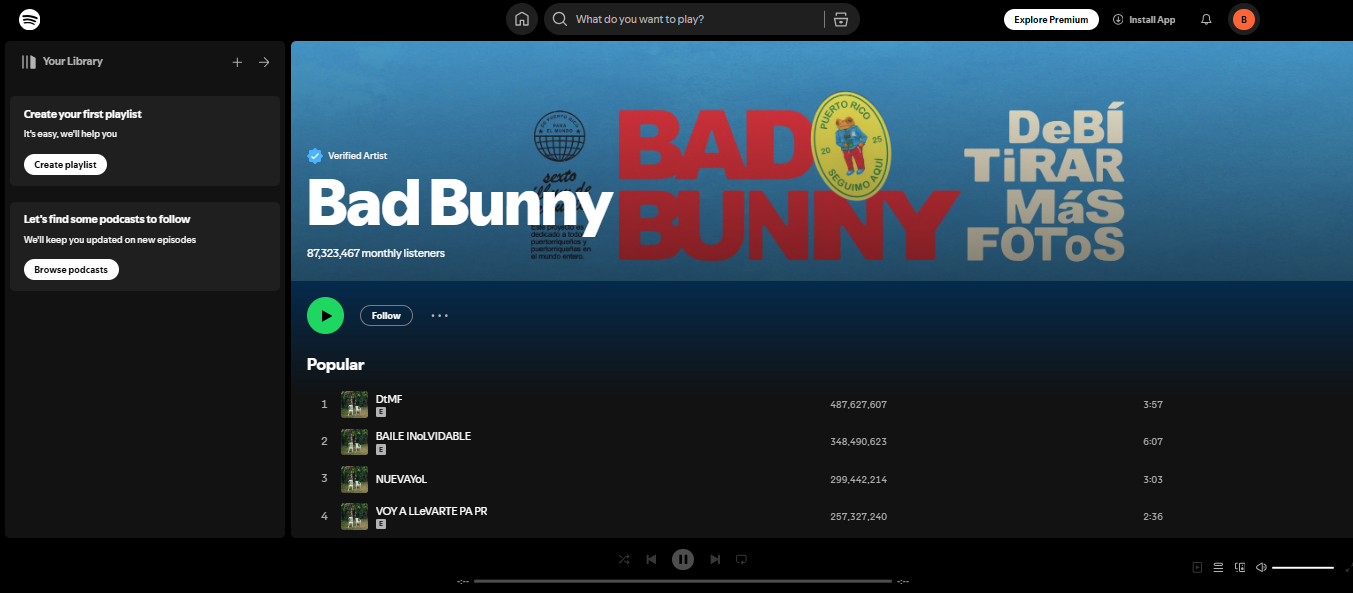
Task: Click the BAILE INoLVIDABLE album thumbnail
Action: click(x=354, y=442)
